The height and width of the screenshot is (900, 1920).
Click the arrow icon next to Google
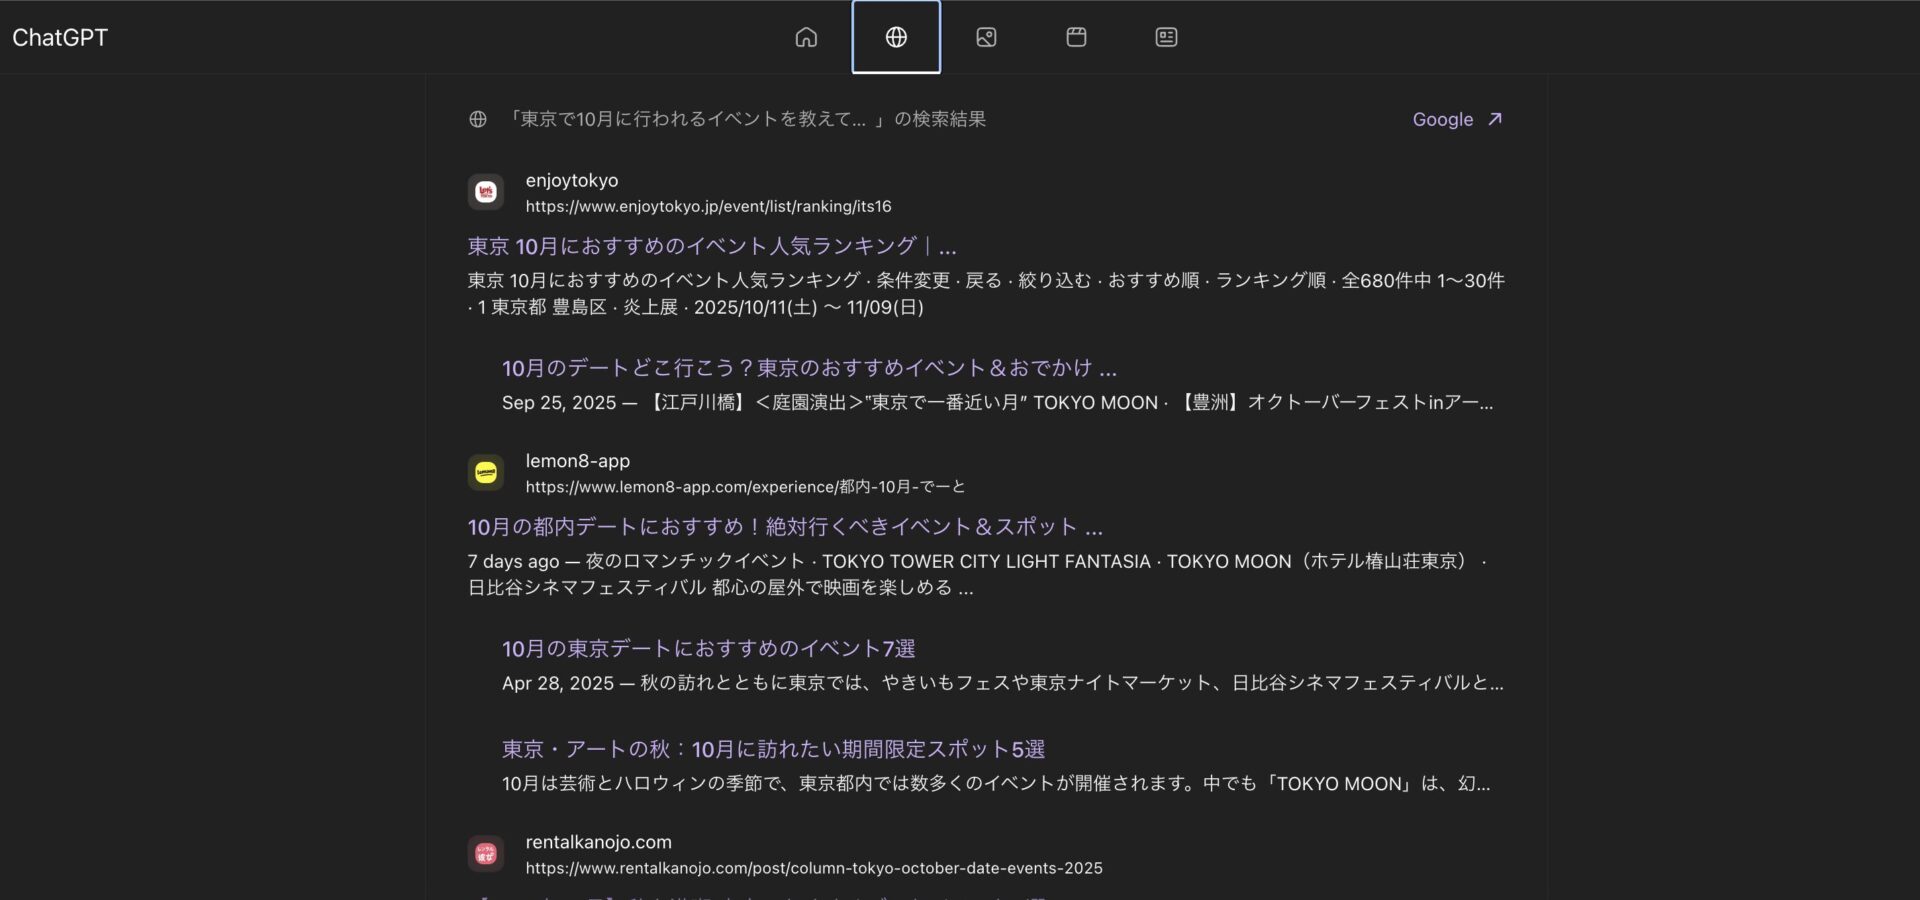[x=1495, y=119]
